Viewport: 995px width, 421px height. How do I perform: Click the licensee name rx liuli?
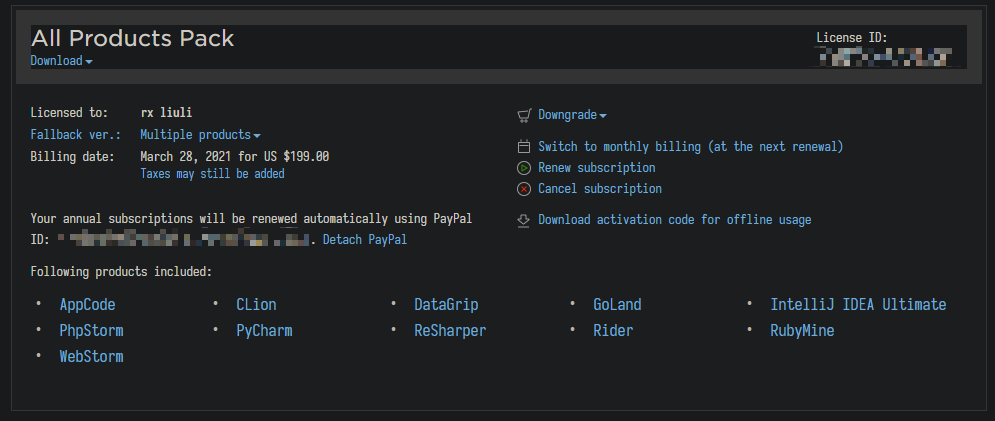pos(166,112)
